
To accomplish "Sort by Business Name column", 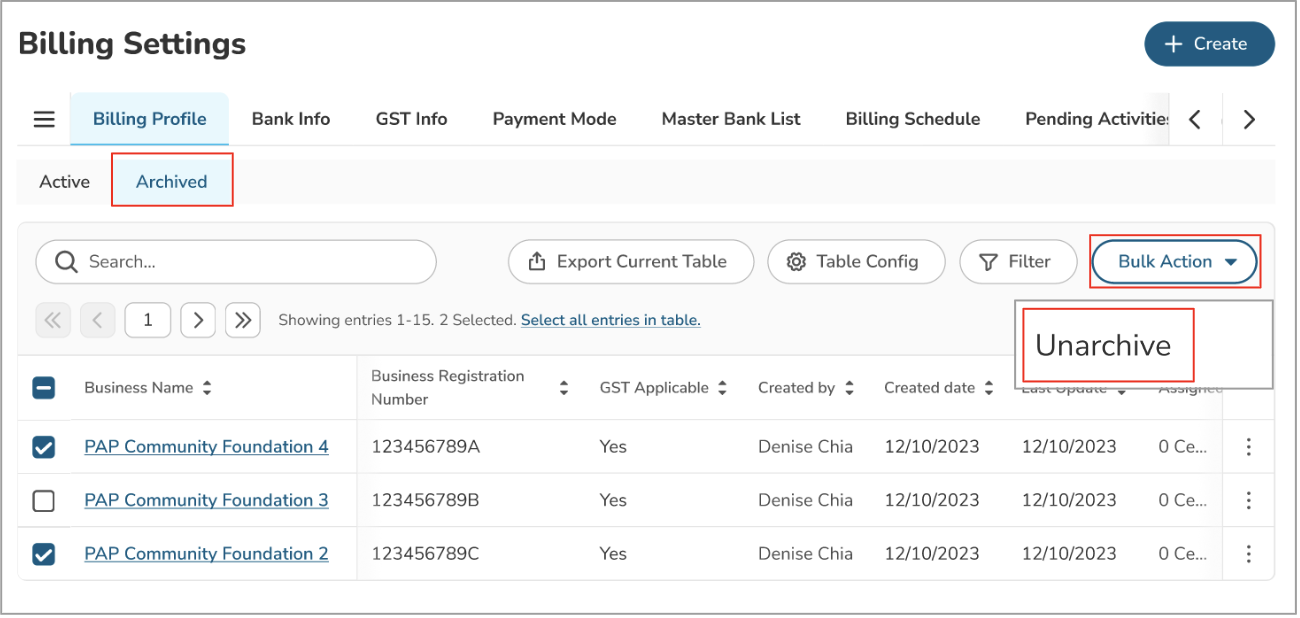I will tap(207, 388).
